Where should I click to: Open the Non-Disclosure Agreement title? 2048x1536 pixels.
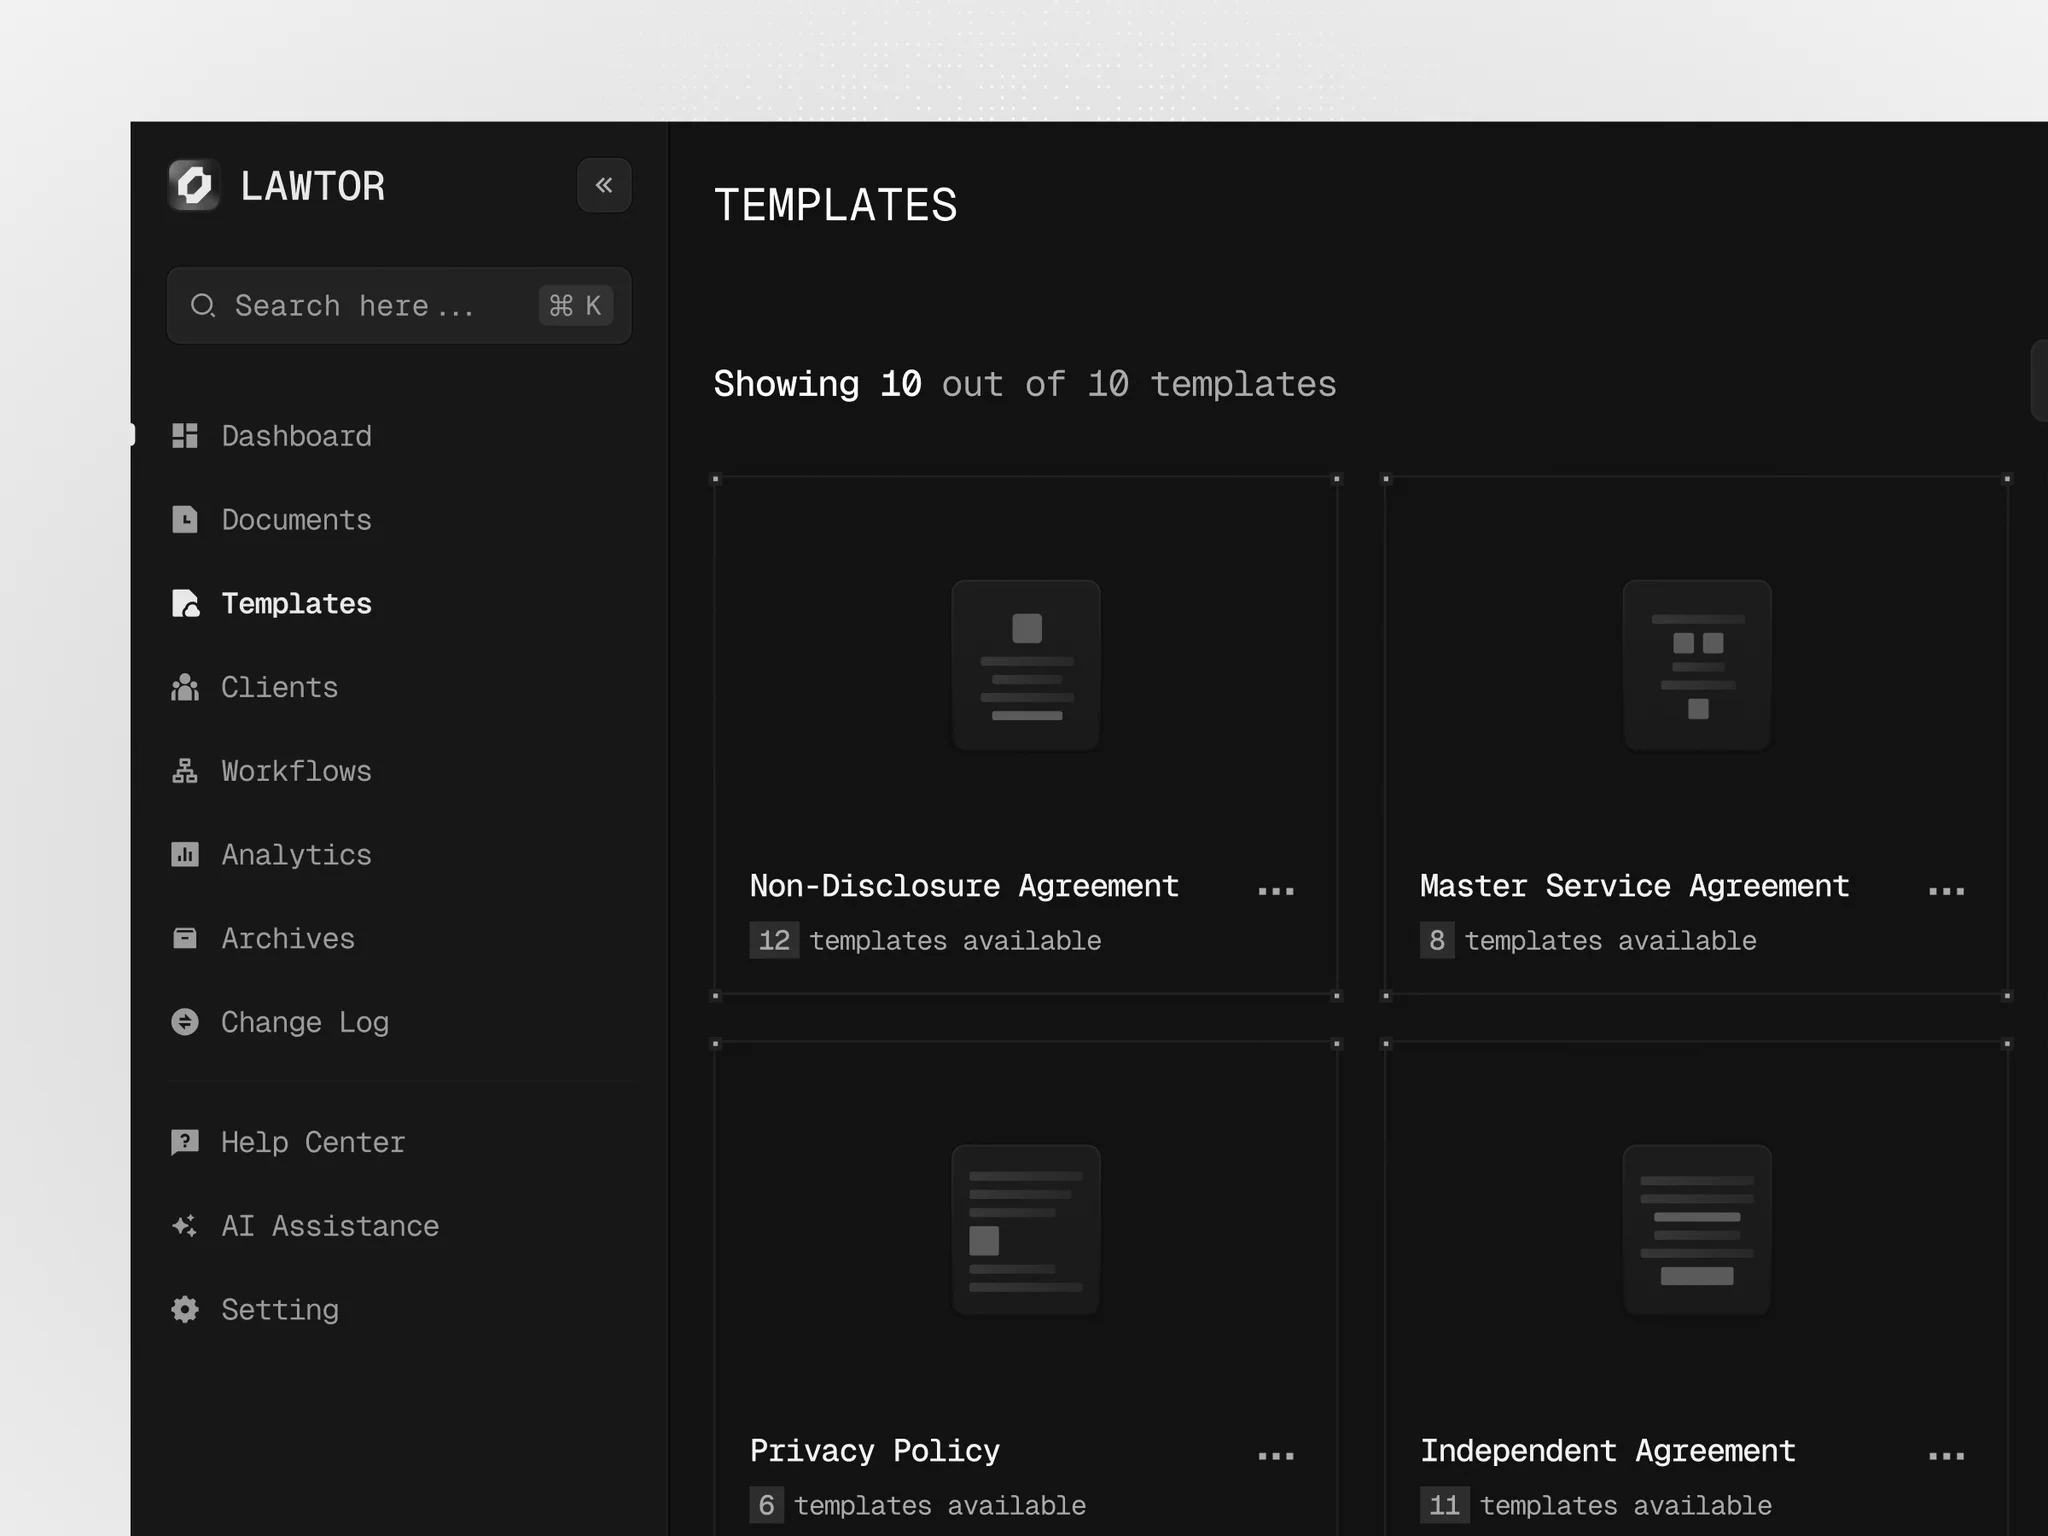pos(964,886)
